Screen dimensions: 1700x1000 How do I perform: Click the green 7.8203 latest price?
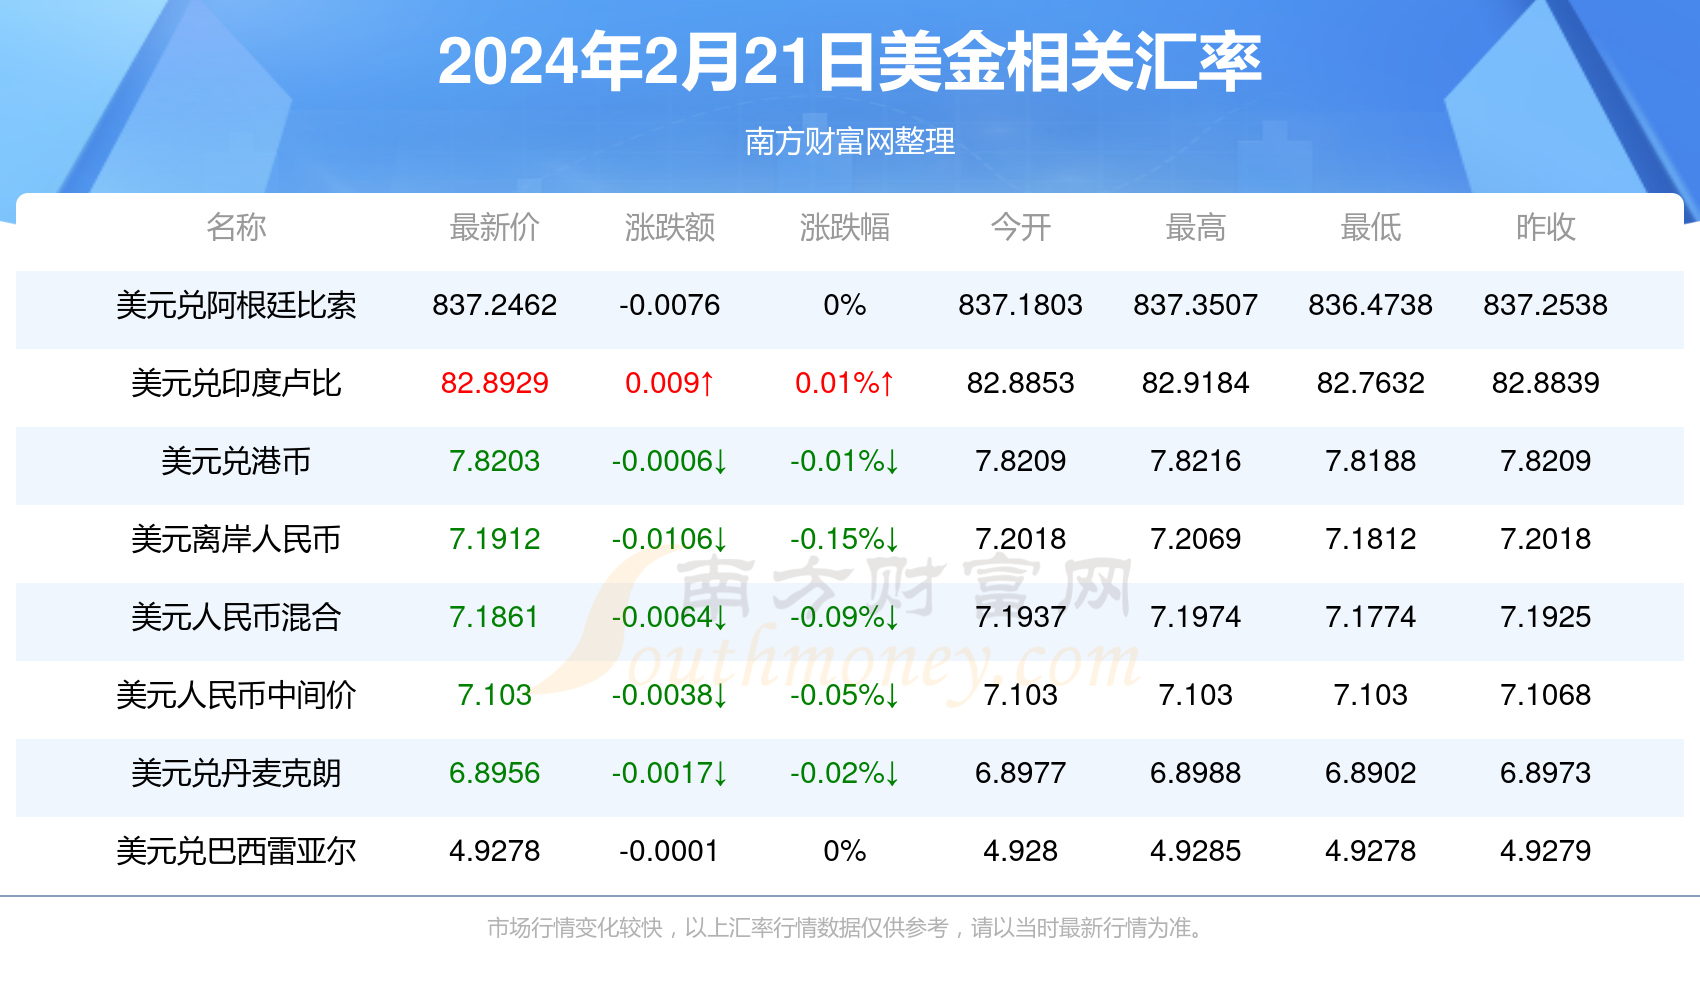494,461
